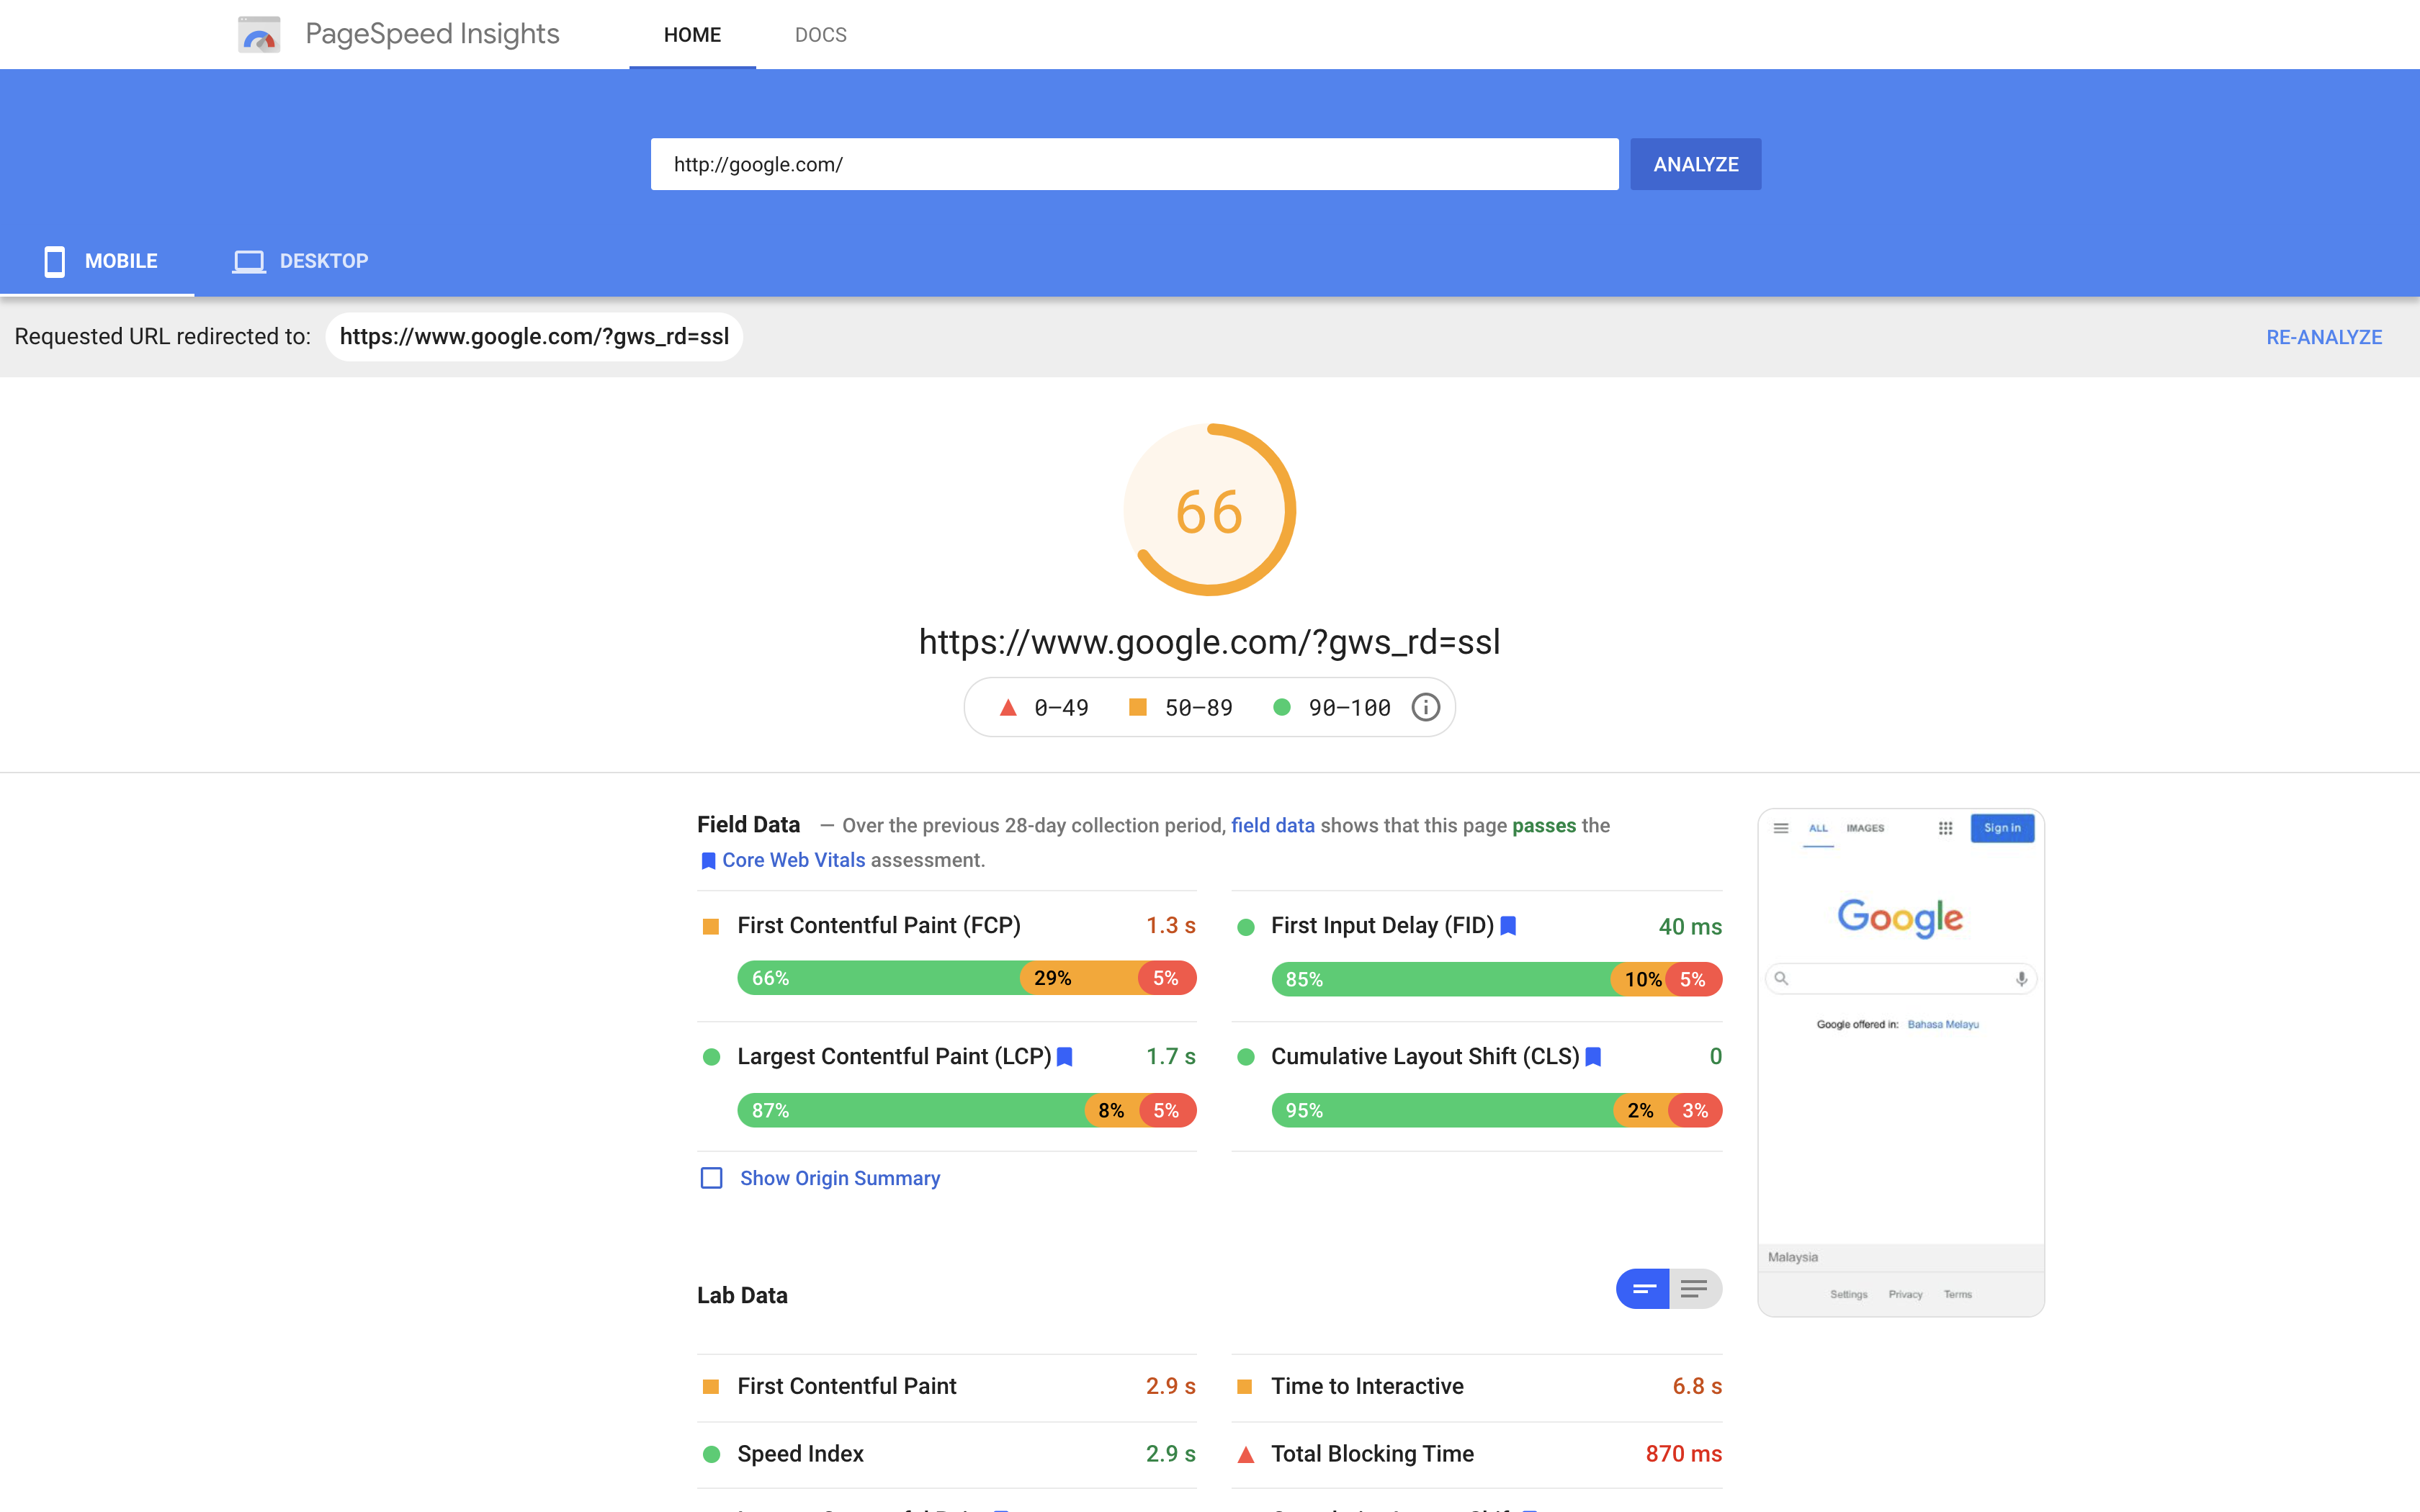Click the Cumulative Layout Shift distribution bar
This screenshot has width=2420, height=1512.
point(1496,1110)
